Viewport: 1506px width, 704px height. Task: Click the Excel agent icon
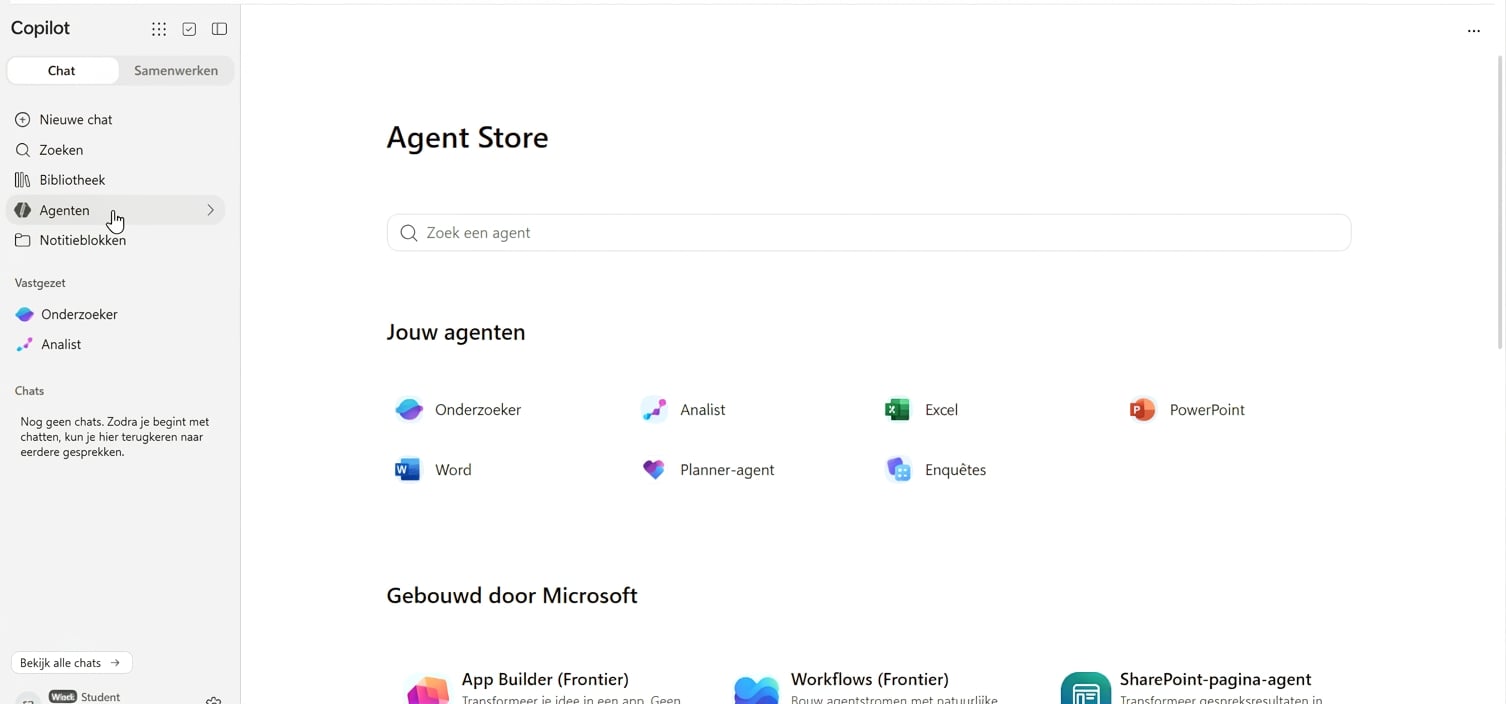tap(898, 409)
